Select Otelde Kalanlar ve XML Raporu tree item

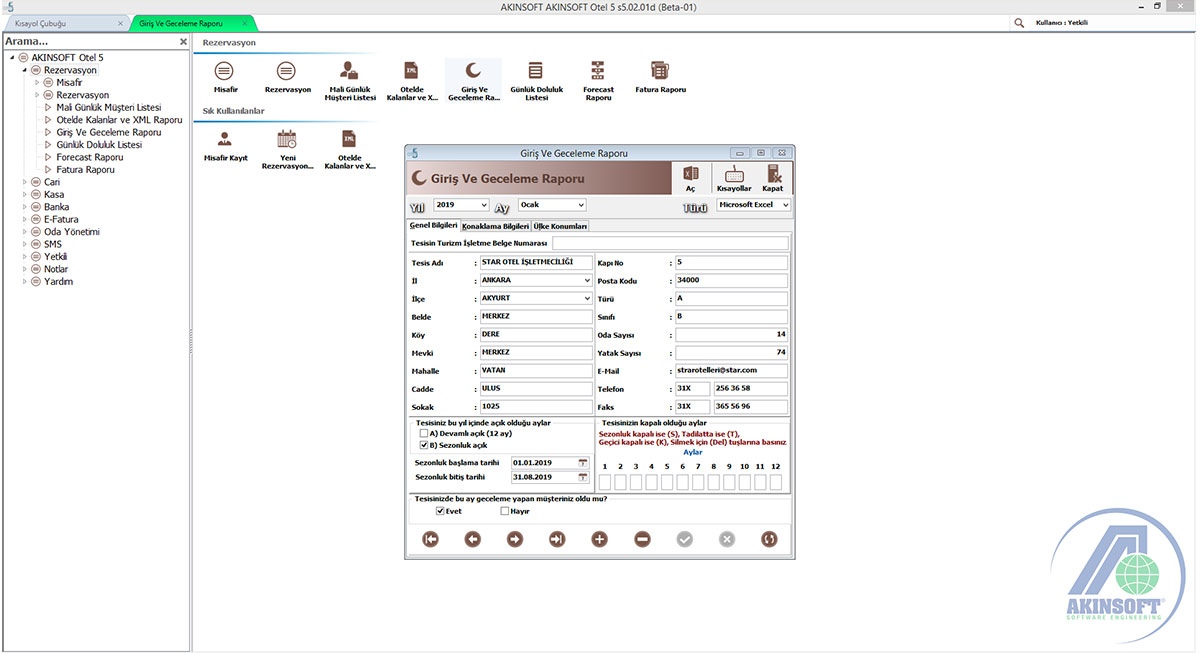(119, 120)
